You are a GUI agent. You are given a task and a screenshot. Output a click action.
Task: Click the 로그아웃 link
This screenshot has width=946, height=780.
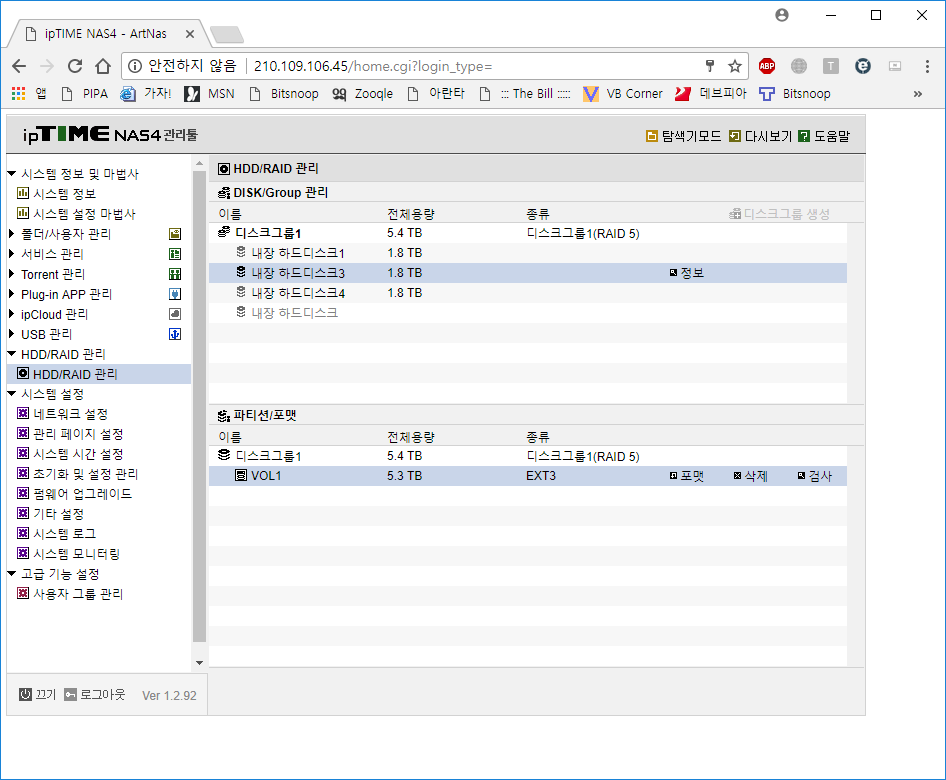click(95, 694)
